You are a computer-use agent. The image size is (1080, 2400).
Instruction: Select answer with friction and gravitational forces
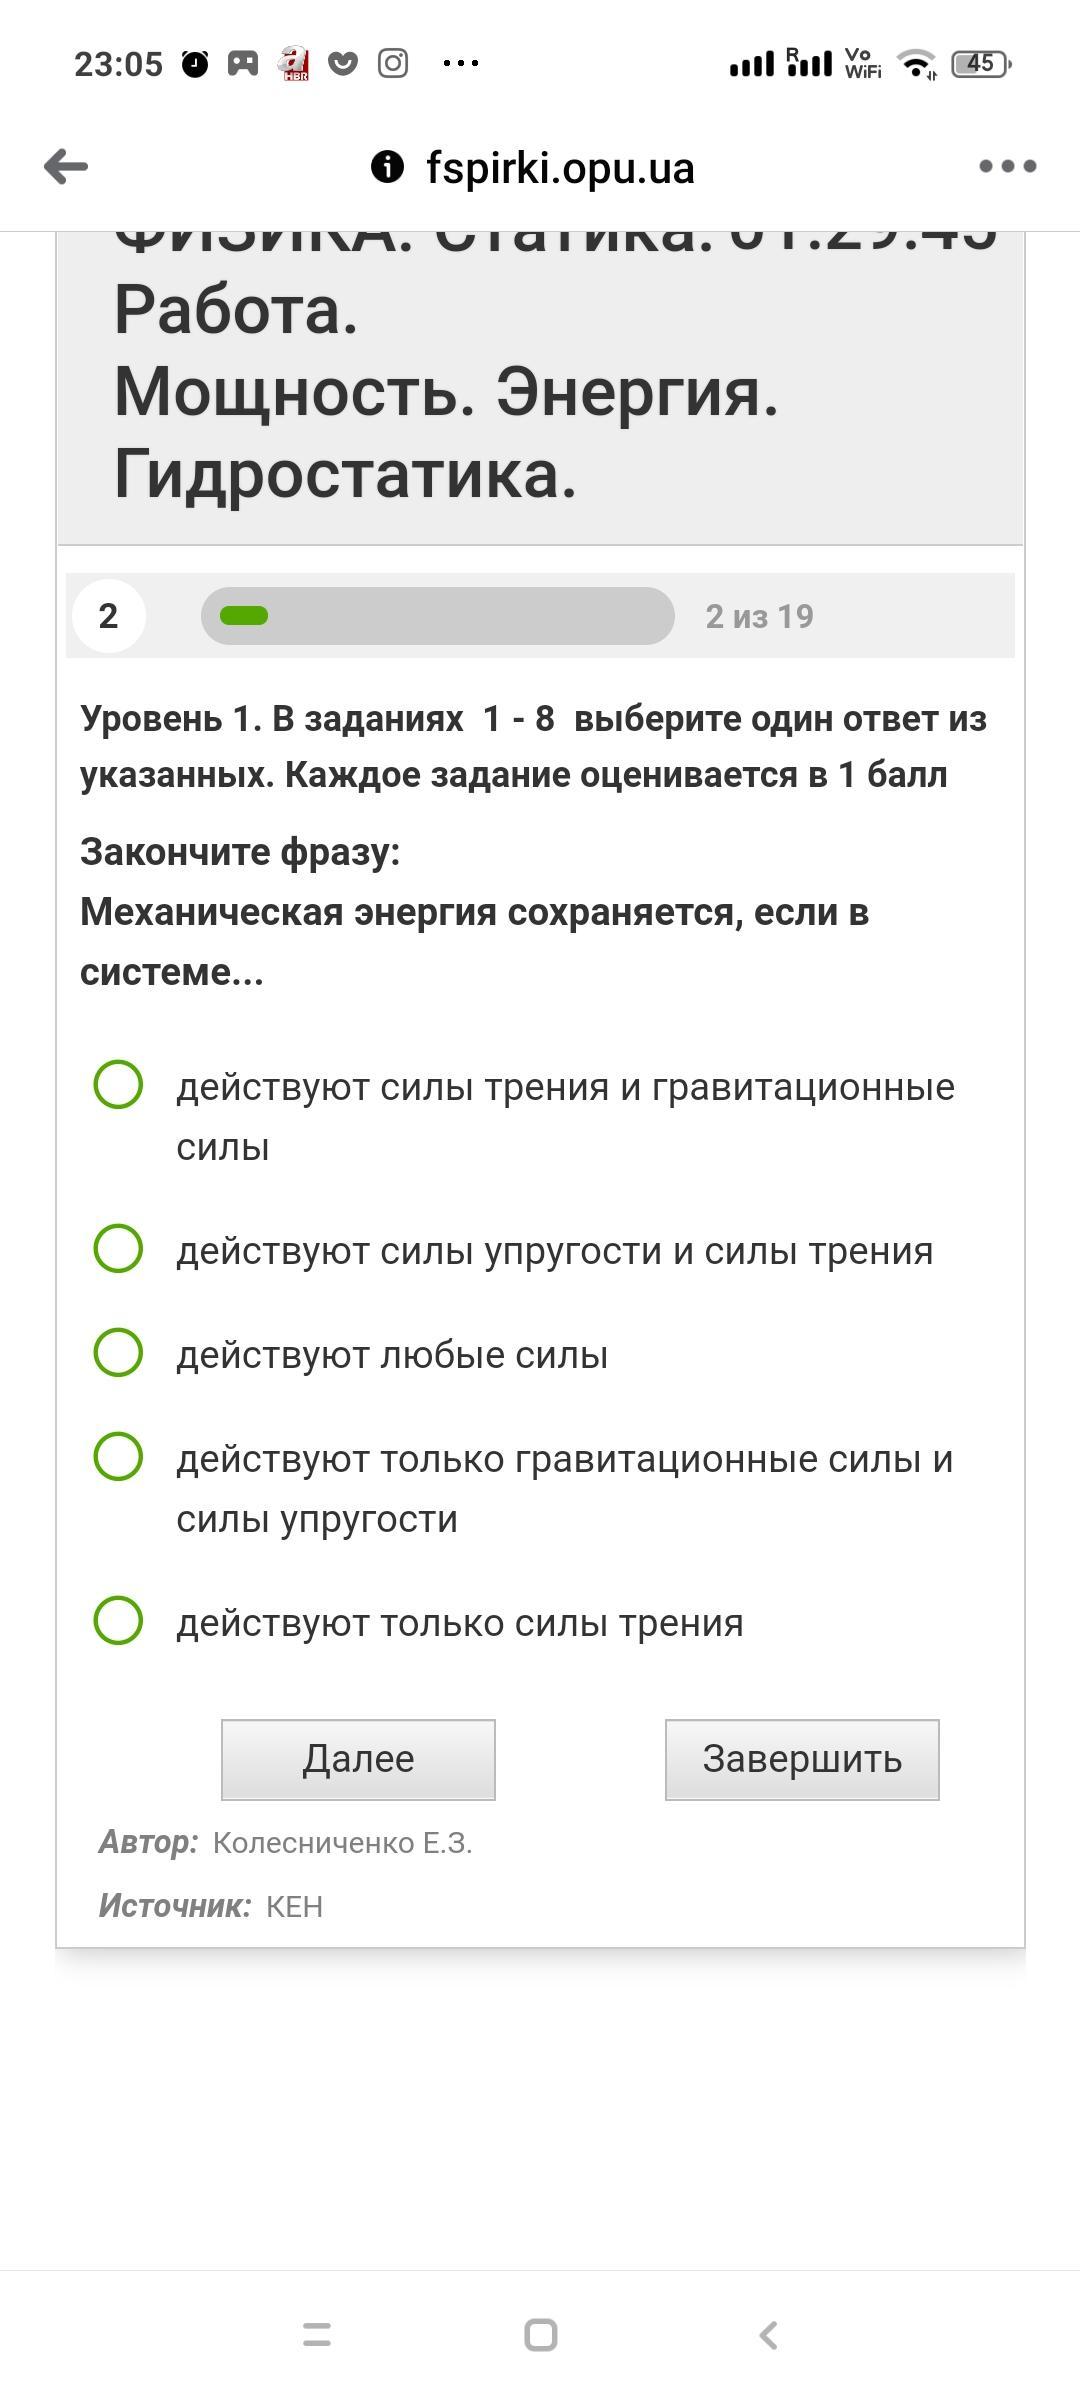[118, 1085]
